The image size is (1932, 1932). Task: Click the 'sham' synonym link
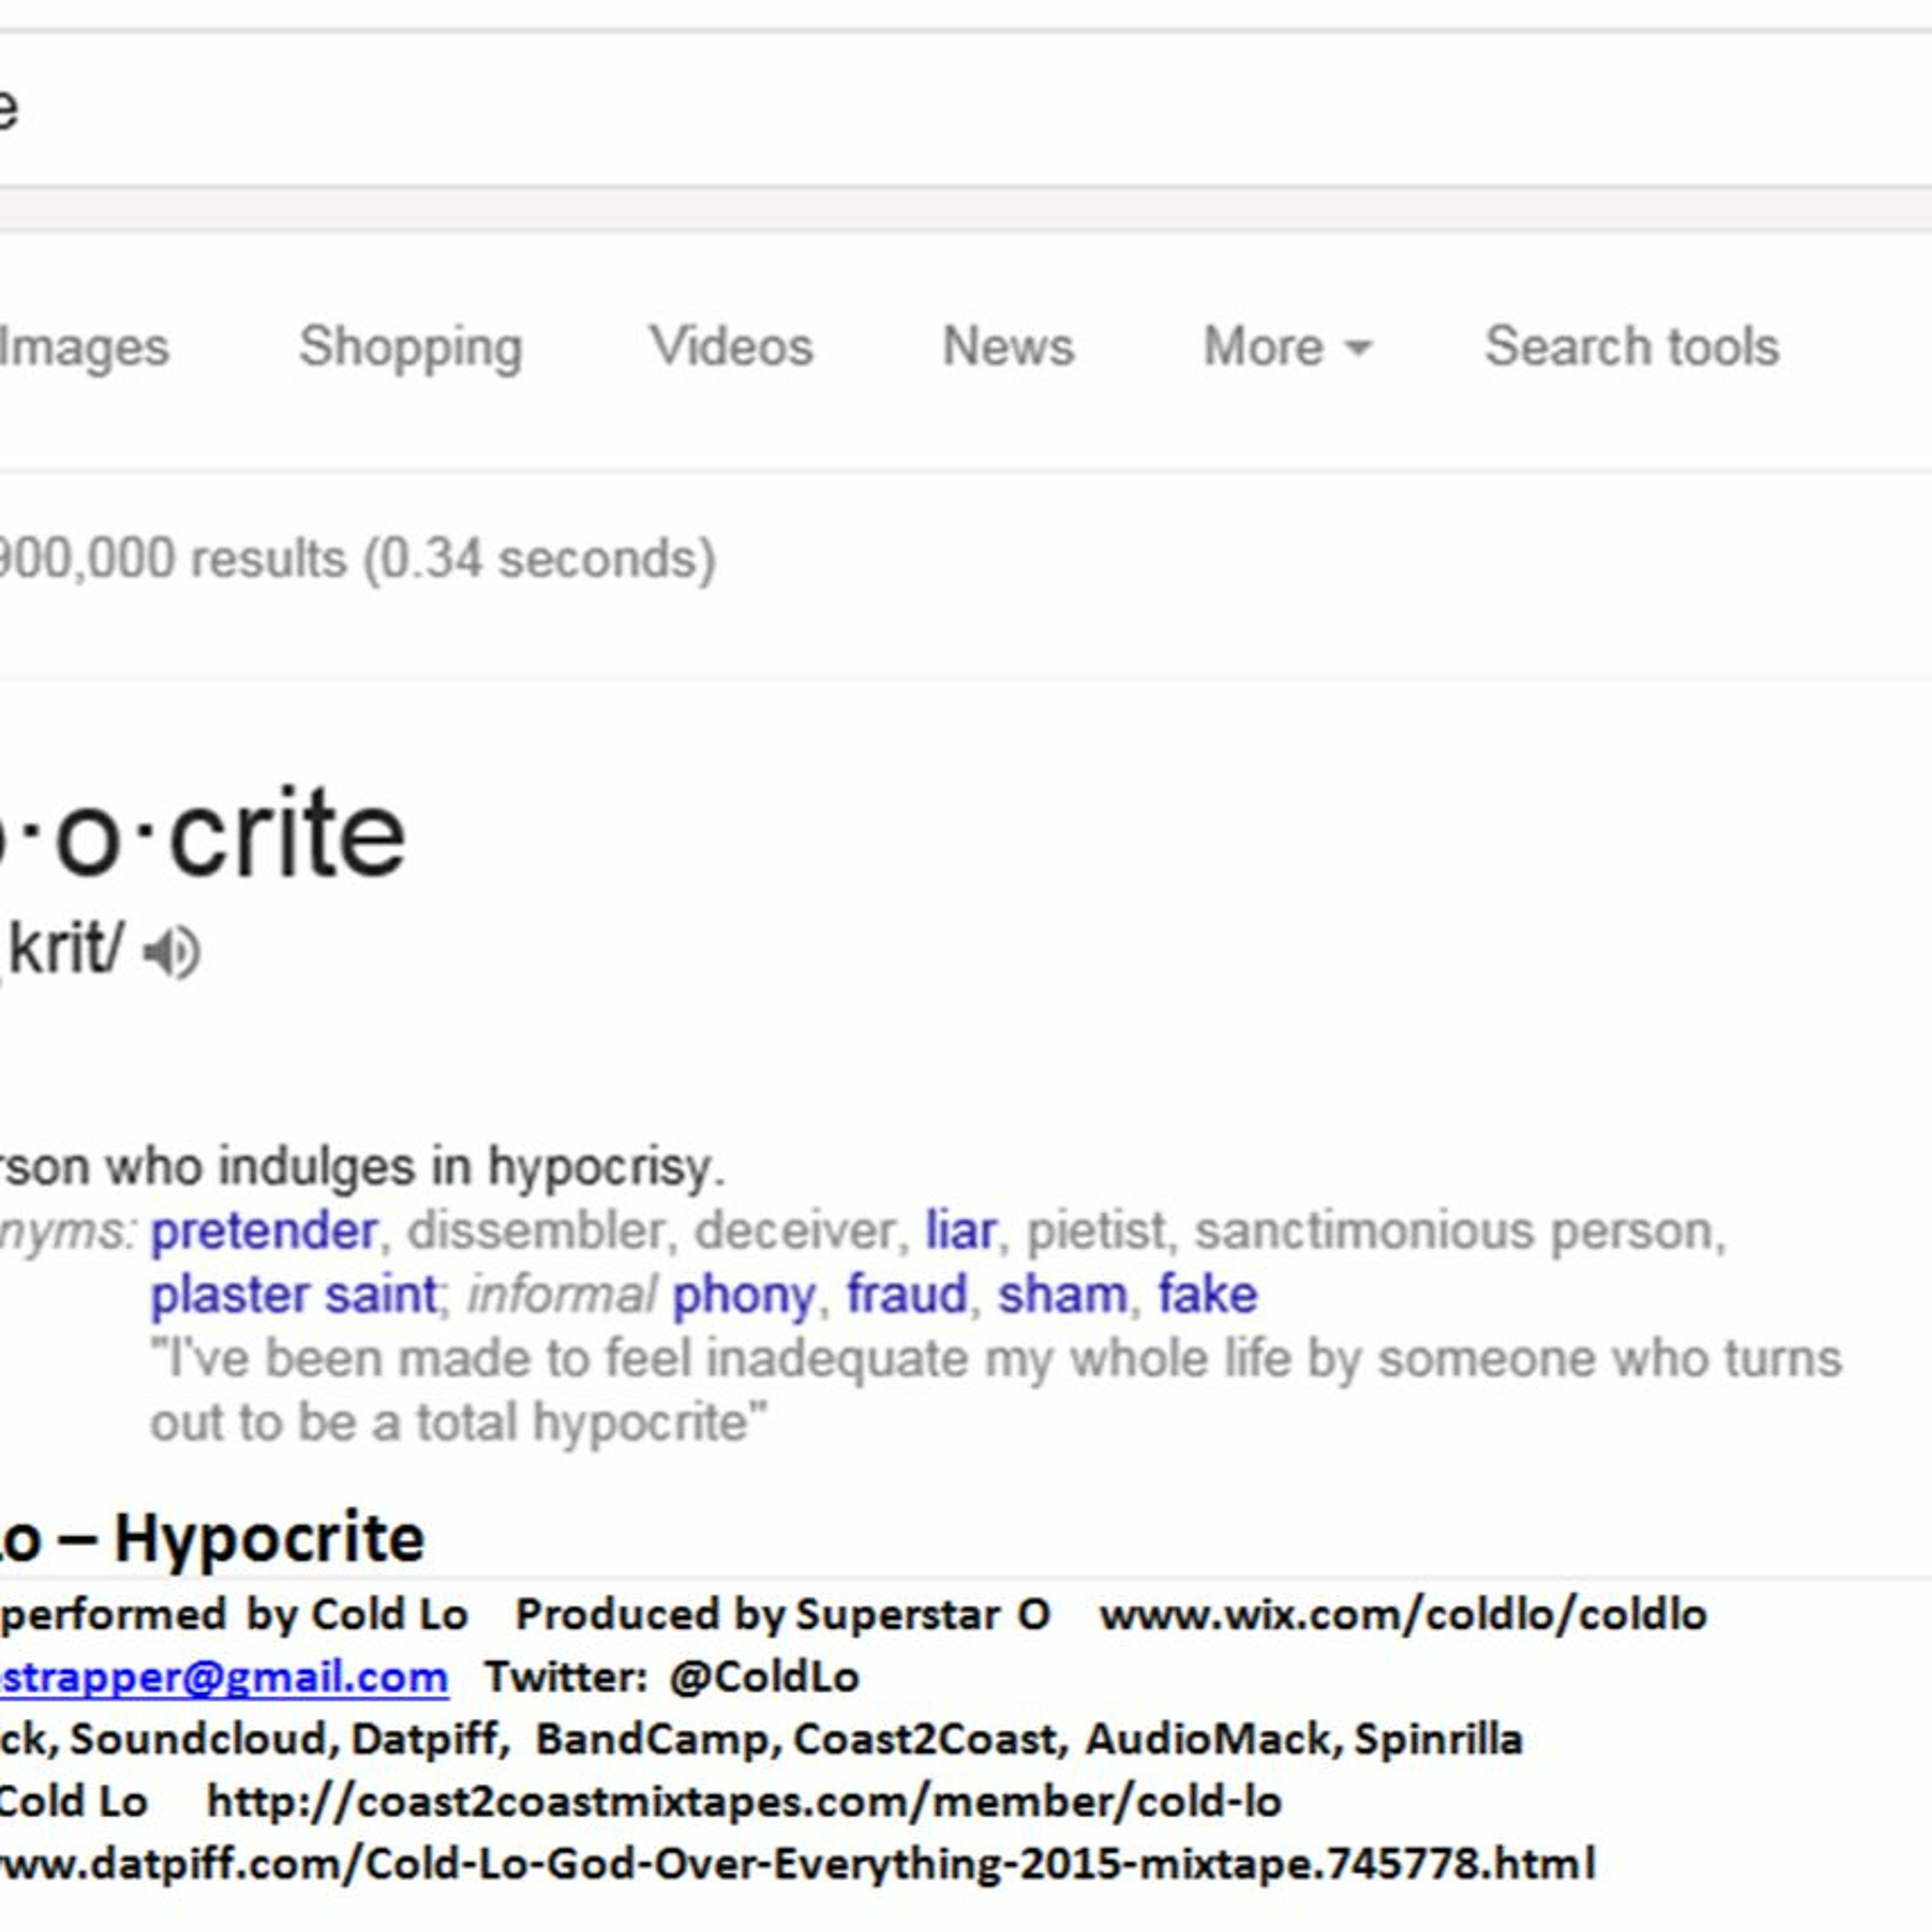1062,1294
